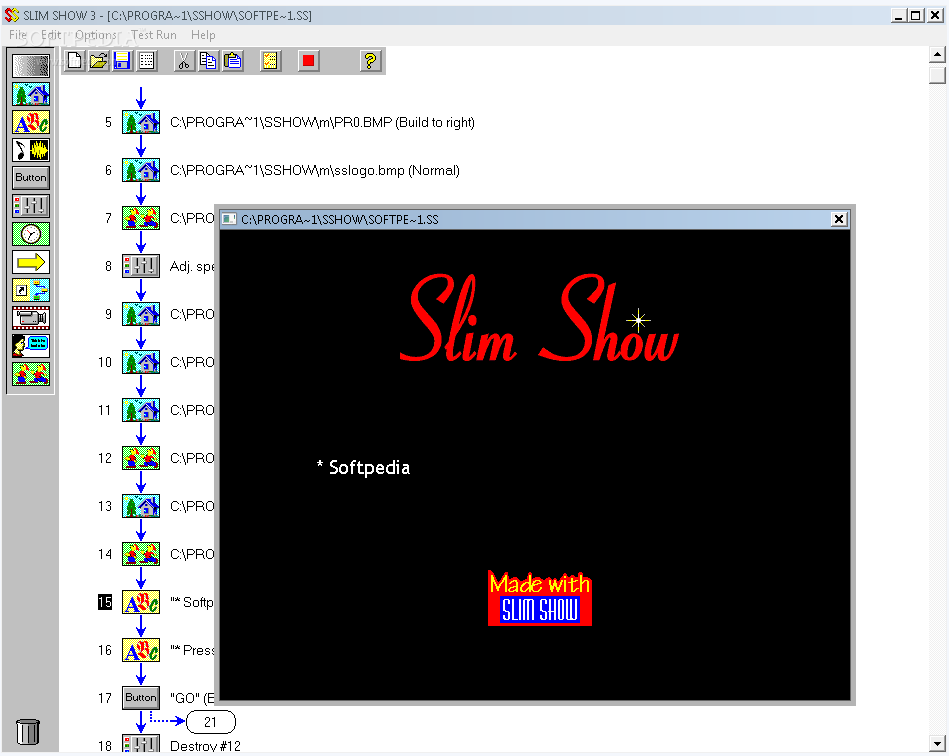The image size is (949, 756).
Task: Select the speech bubble tool in palette
Action: [x=31, y=346]
